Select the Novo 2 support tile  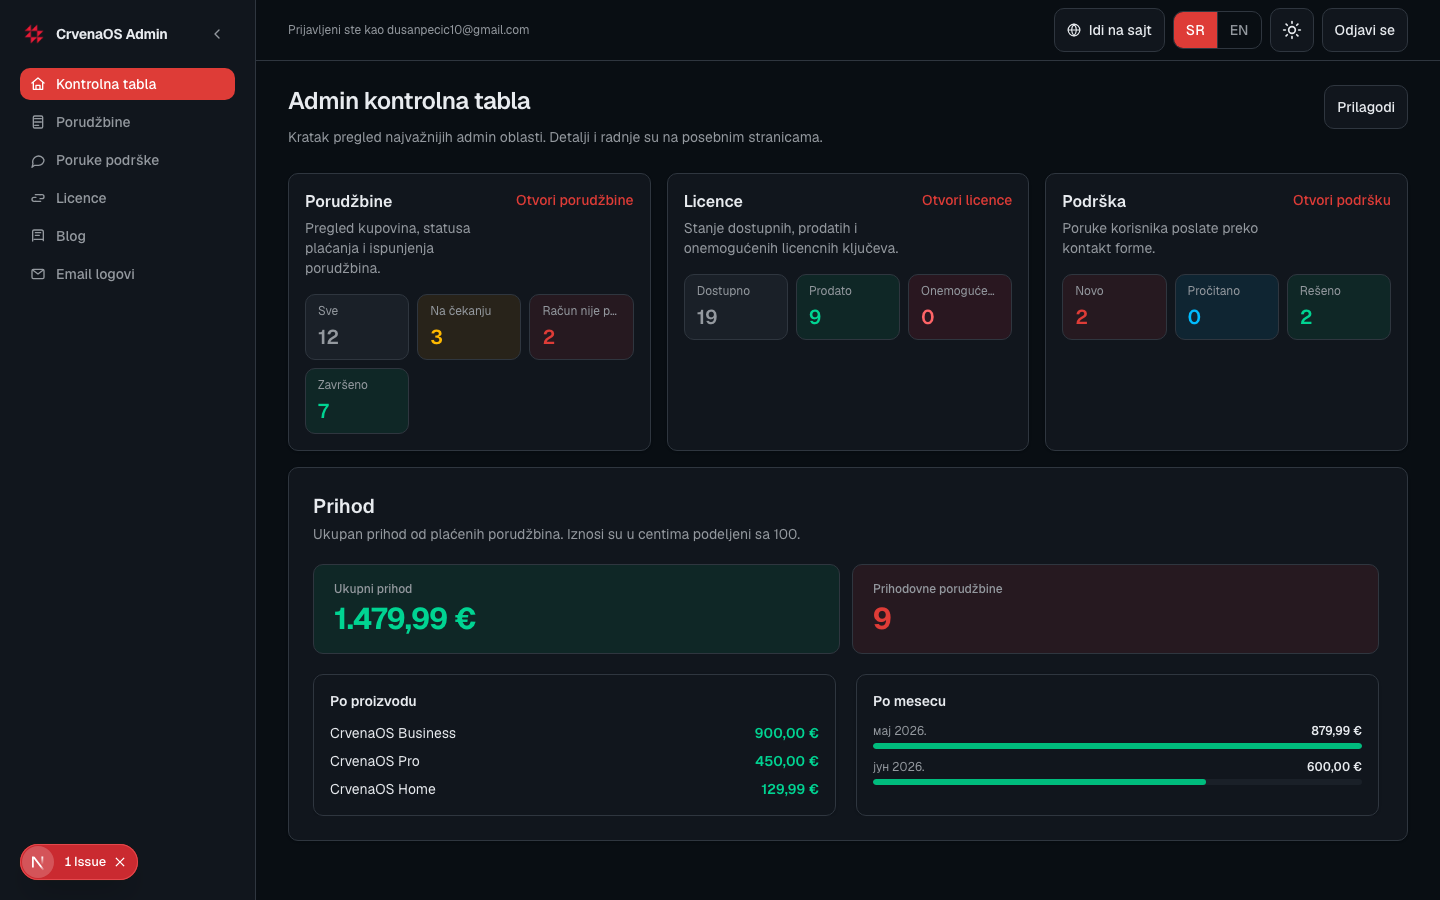pyautogui.click(x=1114, y=307)
